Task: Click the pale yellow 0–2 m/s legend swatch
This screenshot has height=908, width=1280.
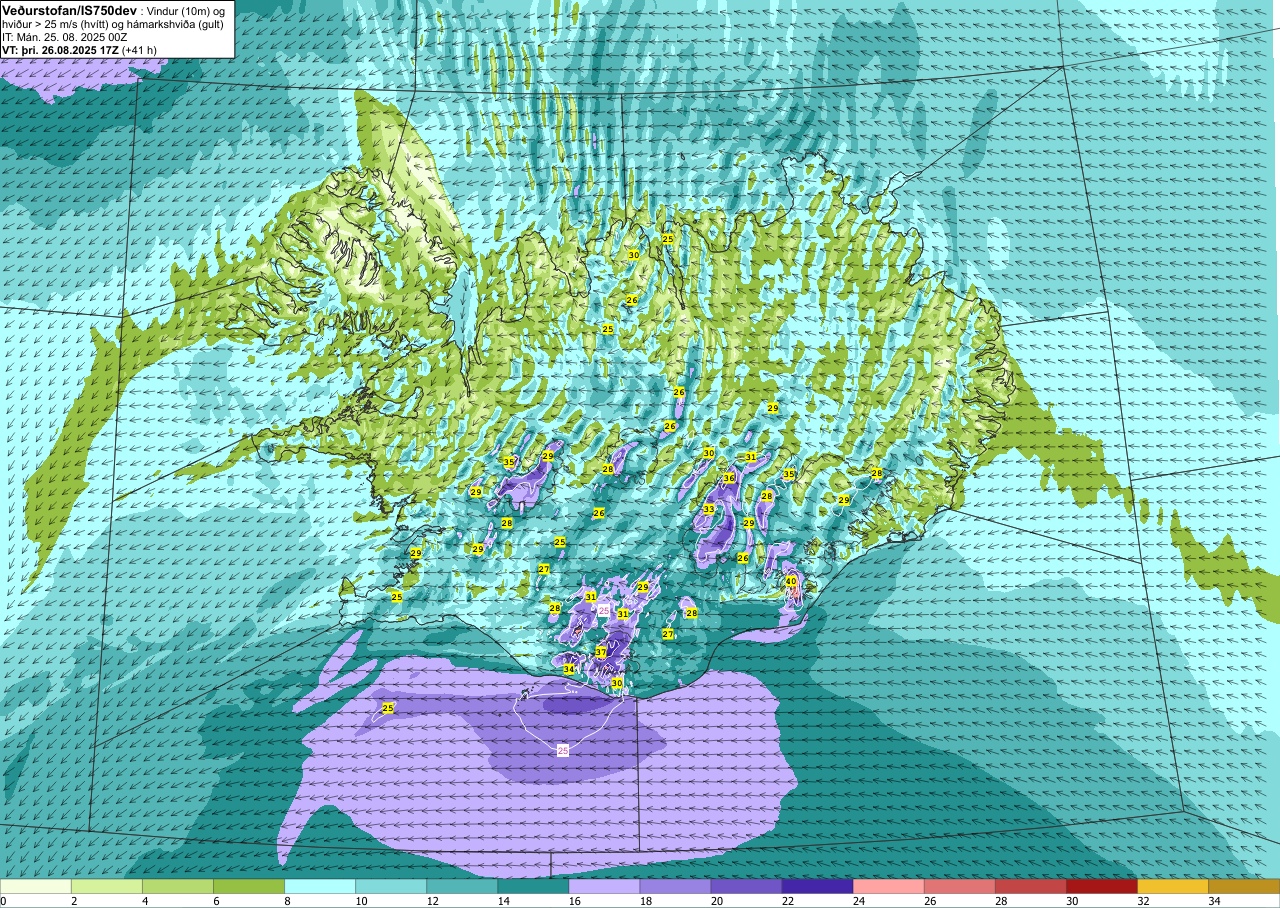Action: tap(36, 886)
